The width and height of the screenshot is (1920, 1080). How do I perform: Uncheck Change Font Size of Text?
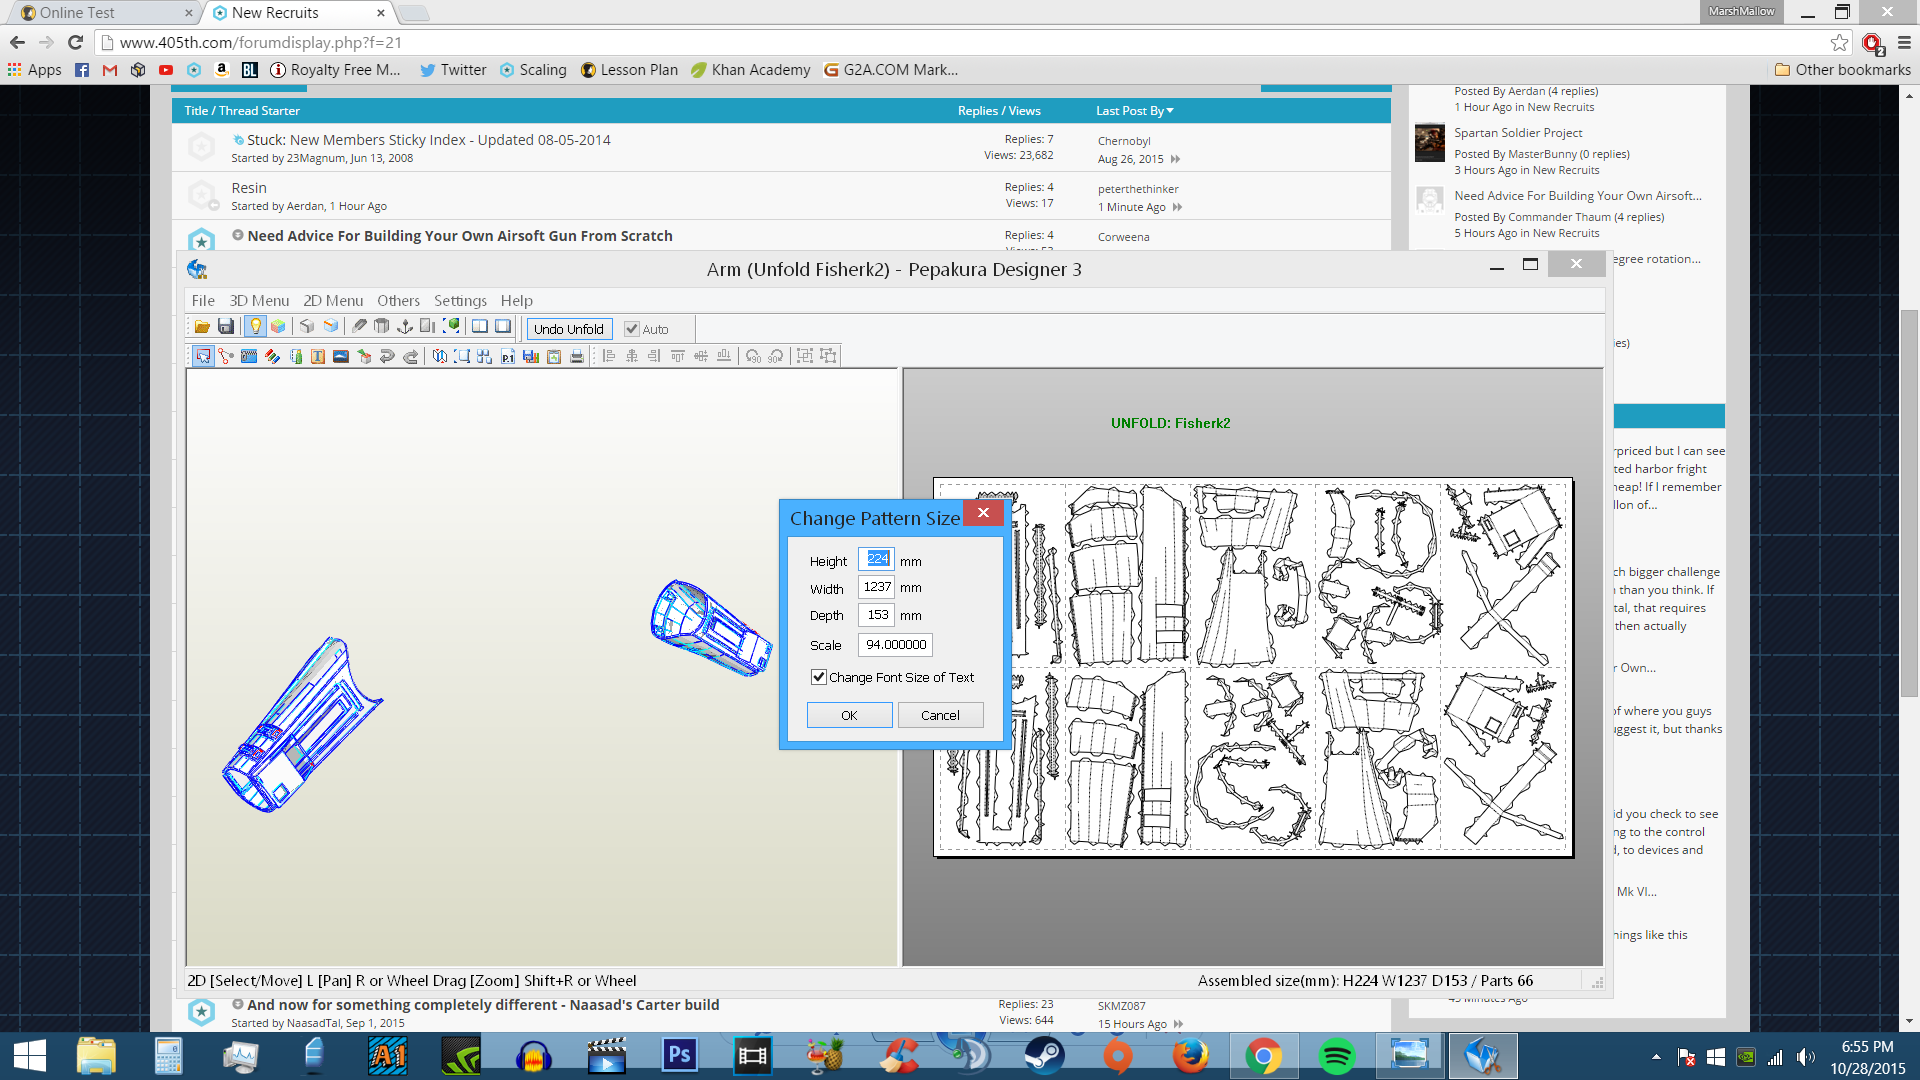(819, 677)
